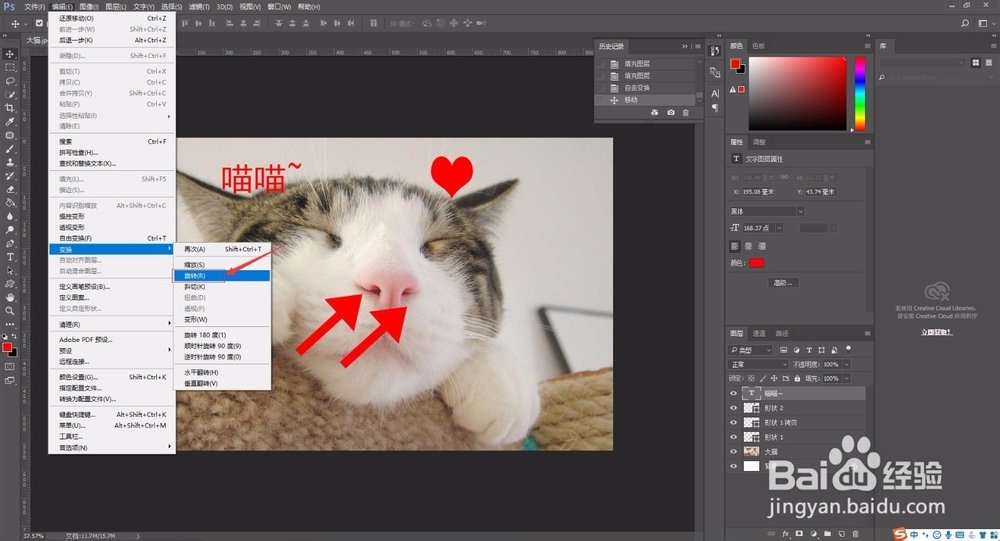
Task: Select the Paint Bucket tool
Action: tap(10, 203)
